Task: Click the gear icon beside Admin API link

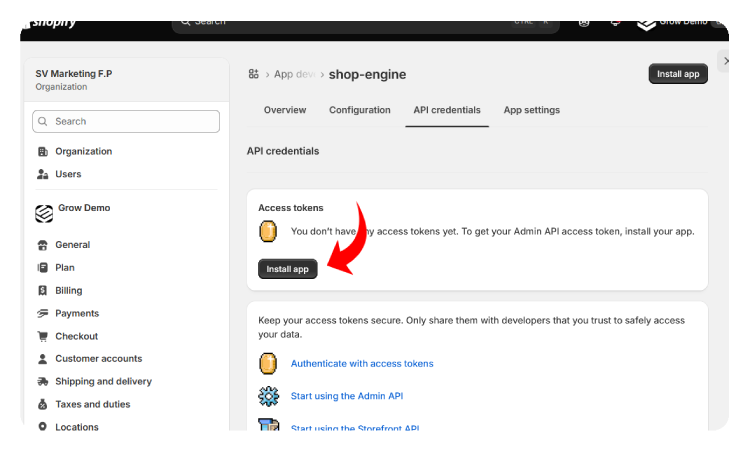Action: 268,396
